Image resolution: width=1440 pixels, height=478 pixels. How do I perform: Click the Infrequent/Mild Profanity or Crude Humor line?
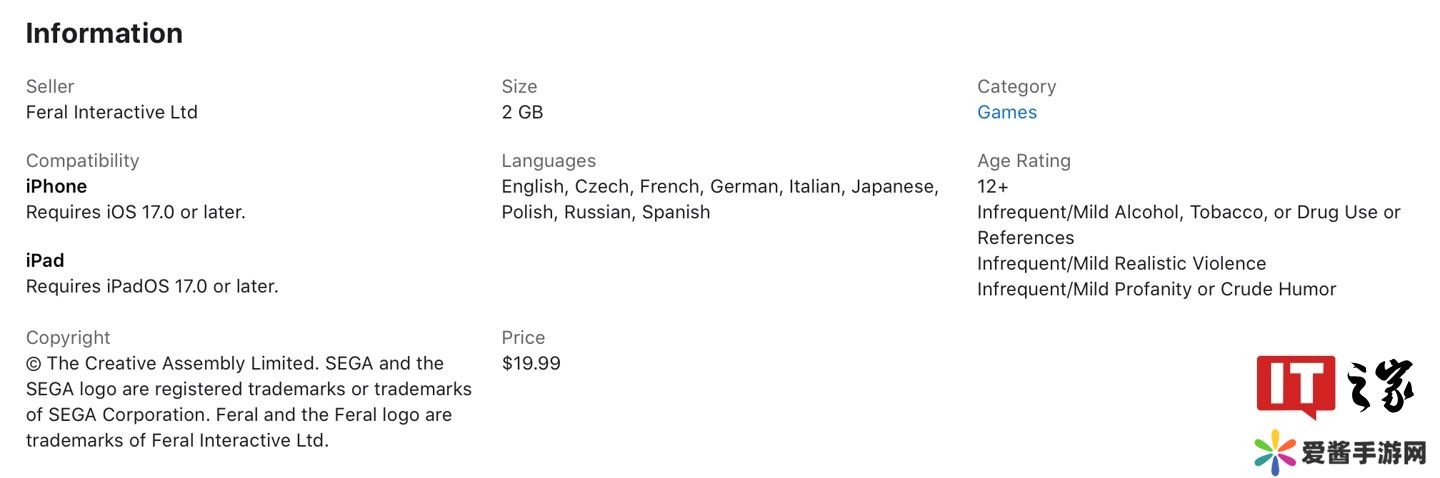[x=1156, y=289]
